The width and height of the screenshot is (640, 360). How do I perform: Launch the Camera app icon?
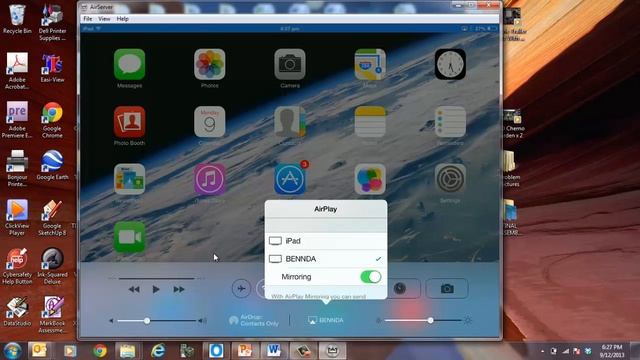(x=290, y=64)
